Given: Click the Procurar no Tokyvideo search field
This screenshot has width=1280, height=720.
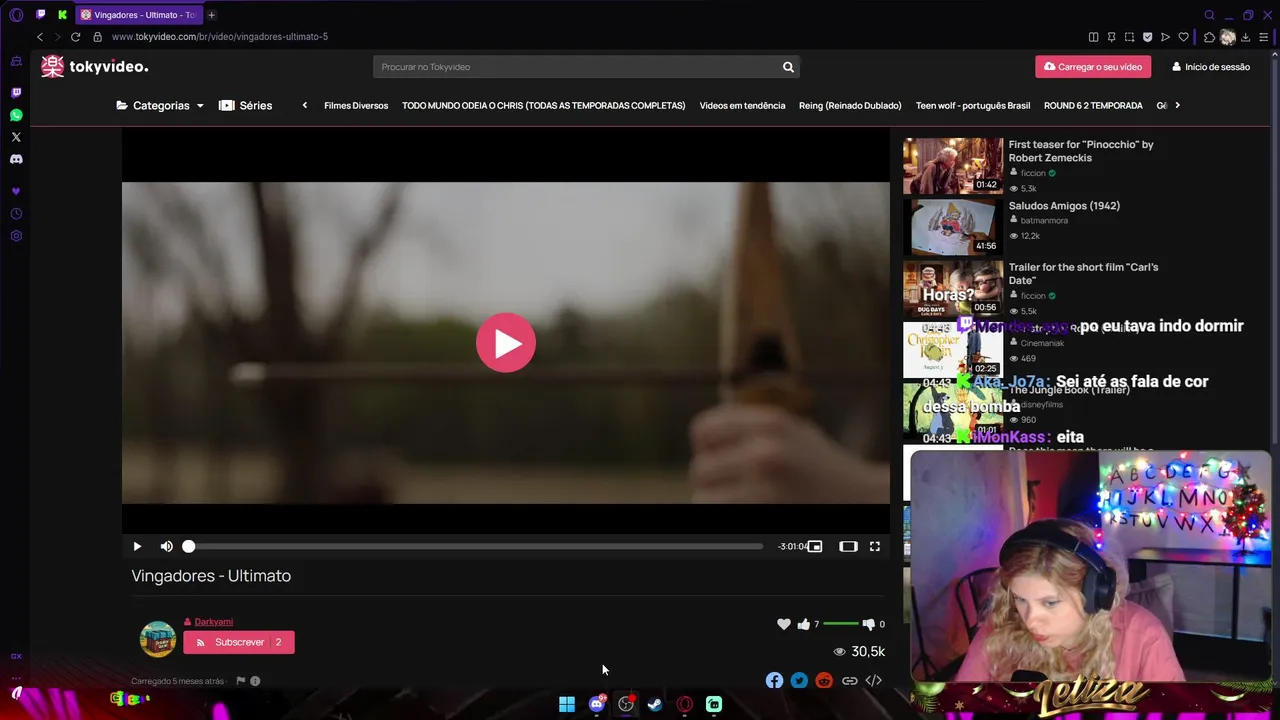Looking at the screenshot, I should 575,67.
